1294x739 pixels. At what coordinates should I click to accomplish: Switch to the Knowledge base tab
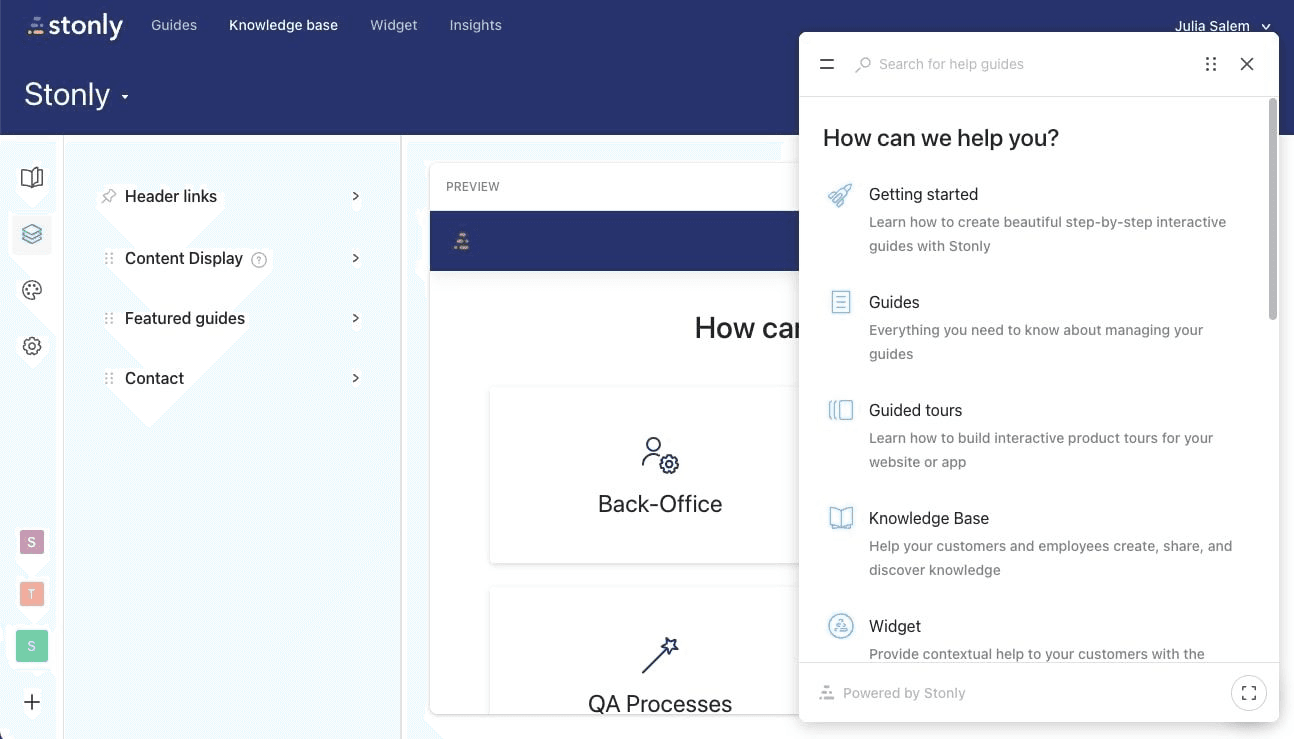pyautogui.click(x=283, y=25)
